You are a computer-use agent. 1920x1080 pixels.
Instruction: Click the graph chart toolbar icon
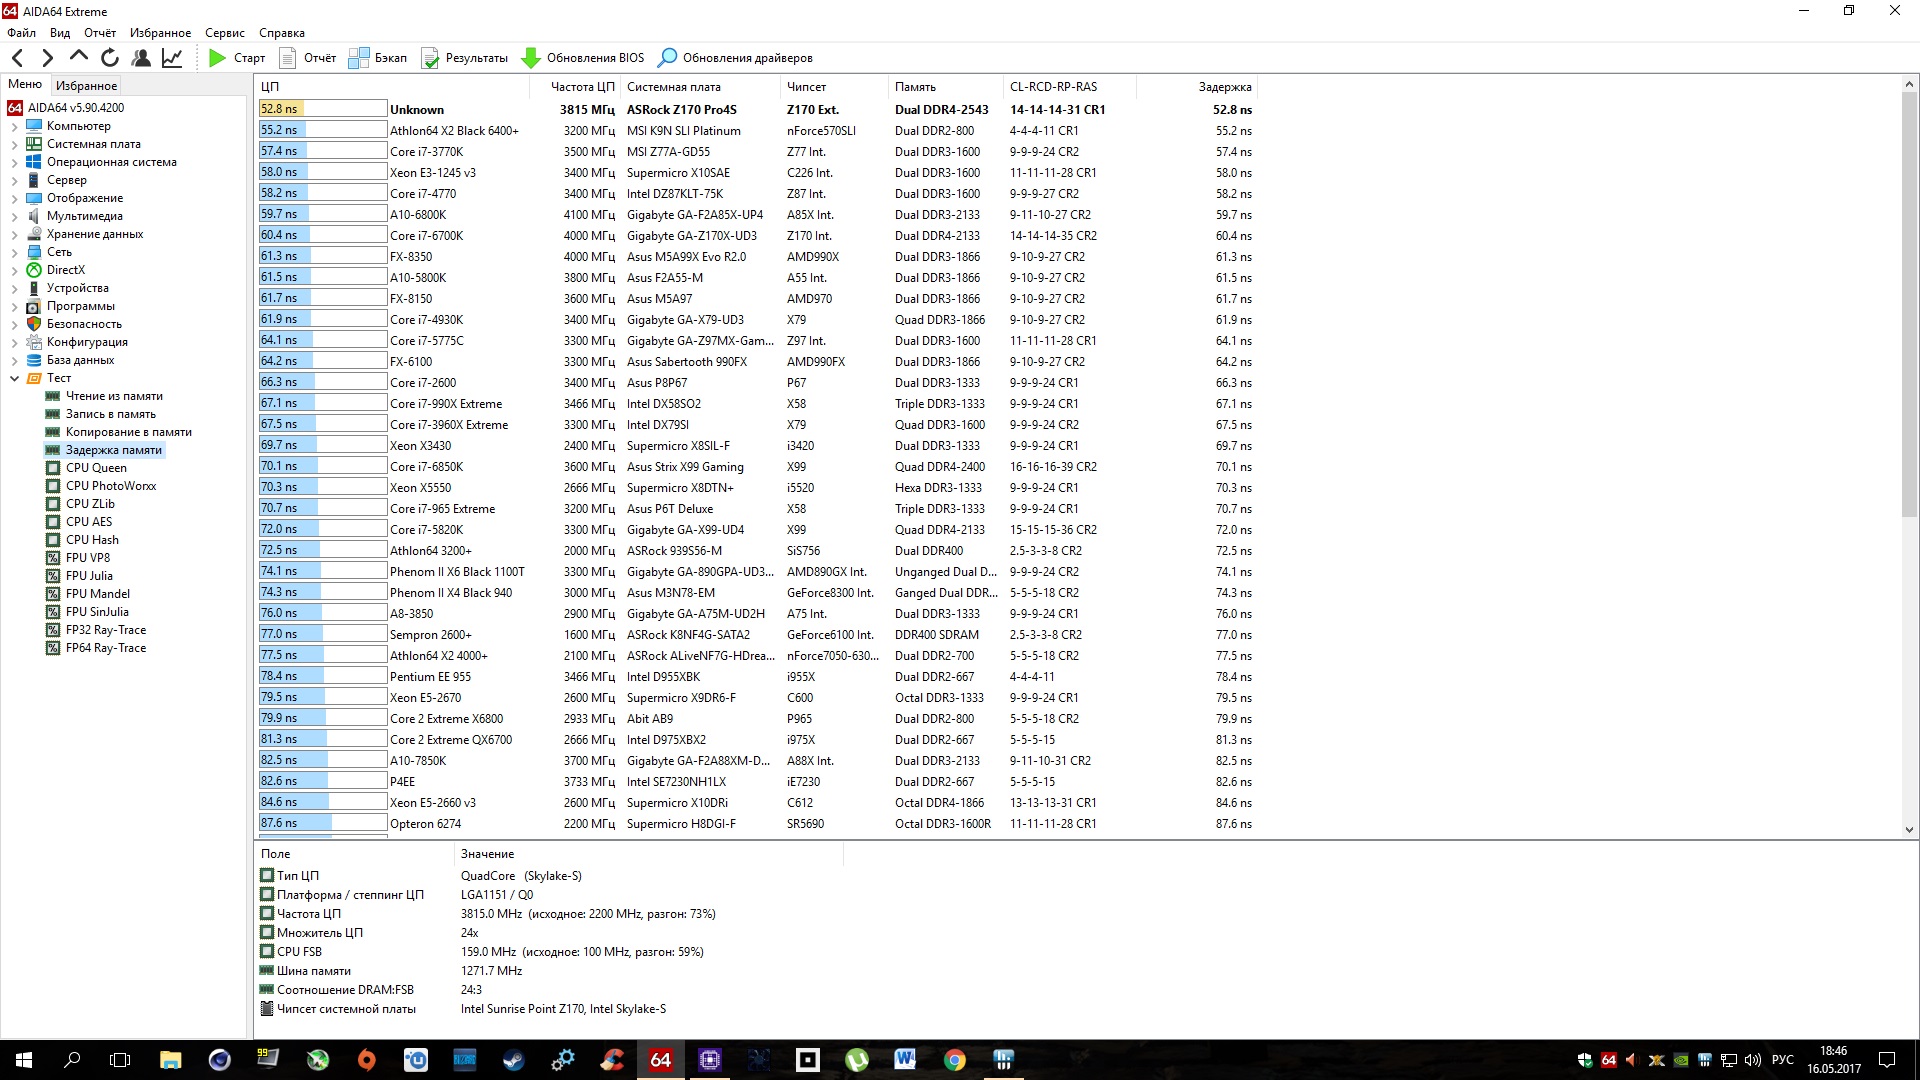172,58
